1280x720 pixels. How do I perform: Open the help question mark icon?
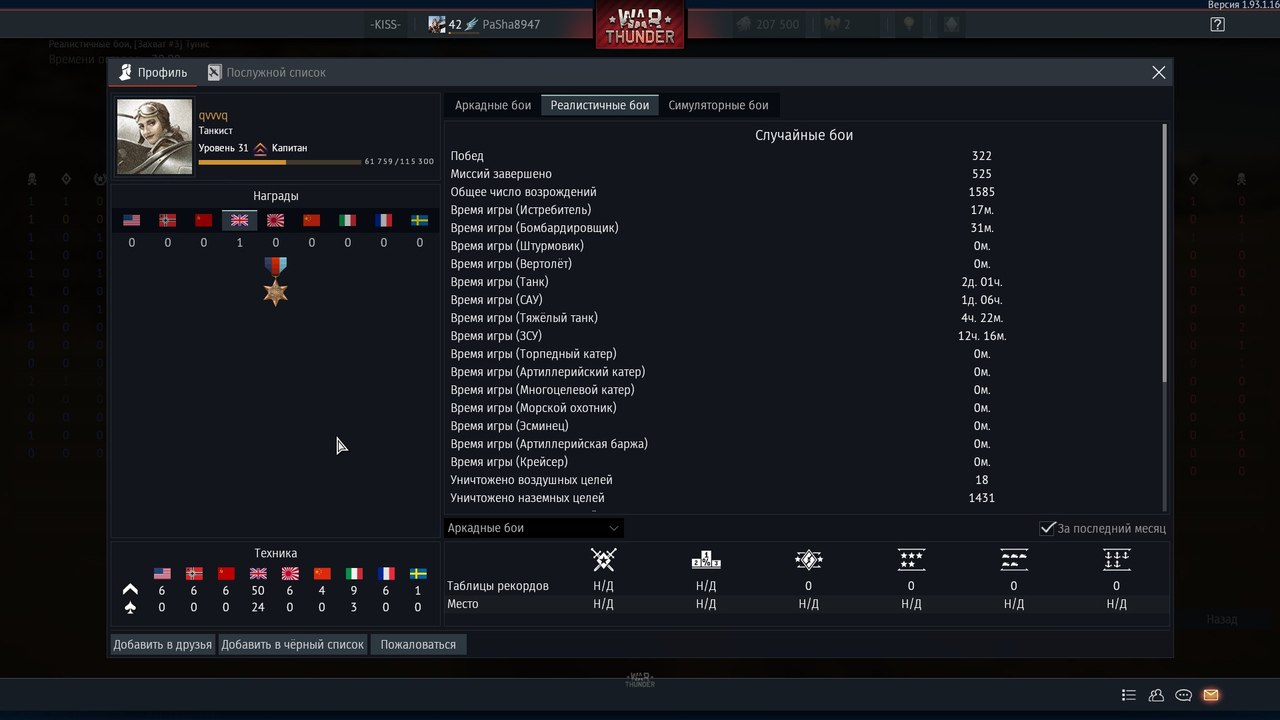[x=1217, y=24]
